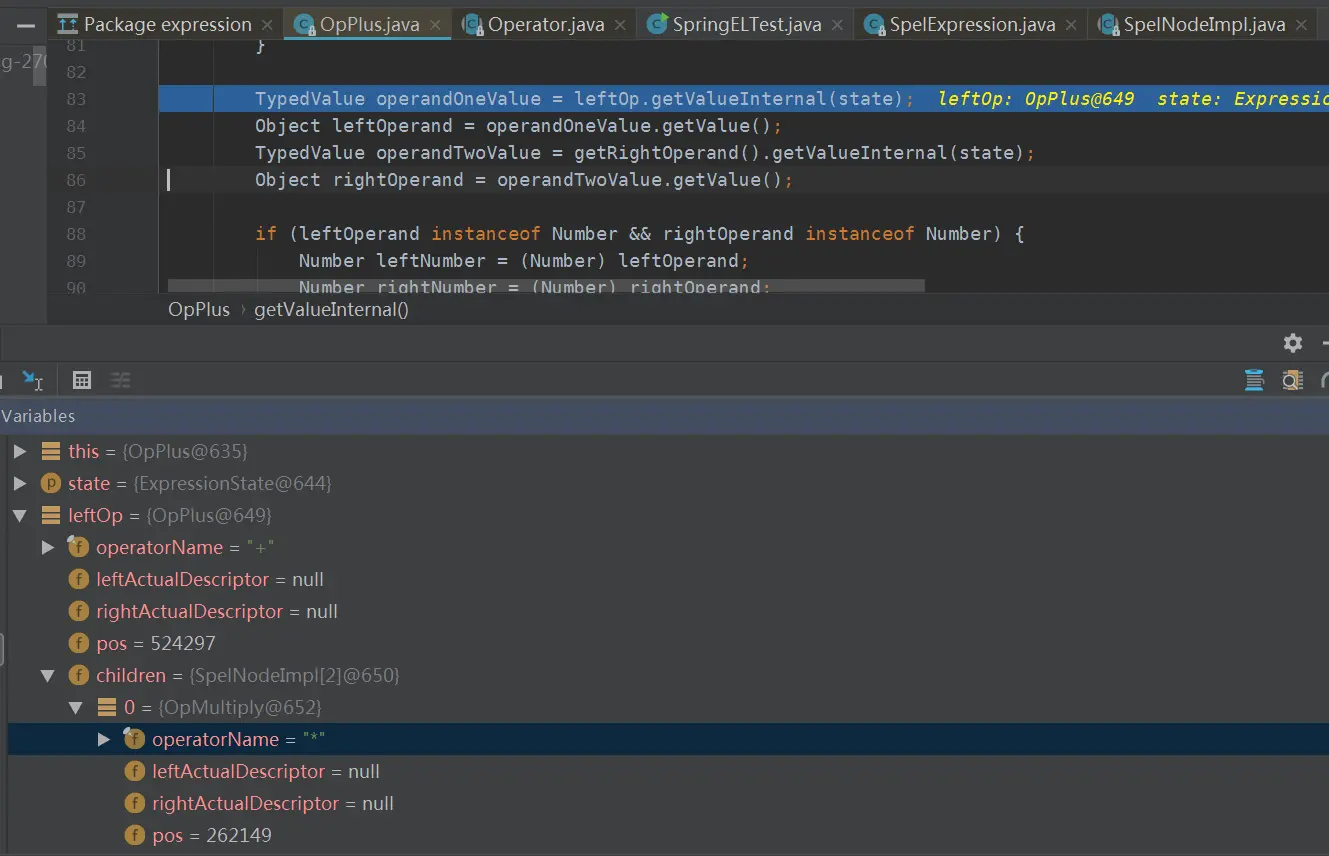This screenshot has width=1329, height=856.
Task: Click the array element icon of 0 = OpMultiply
Action: [107, 707]
